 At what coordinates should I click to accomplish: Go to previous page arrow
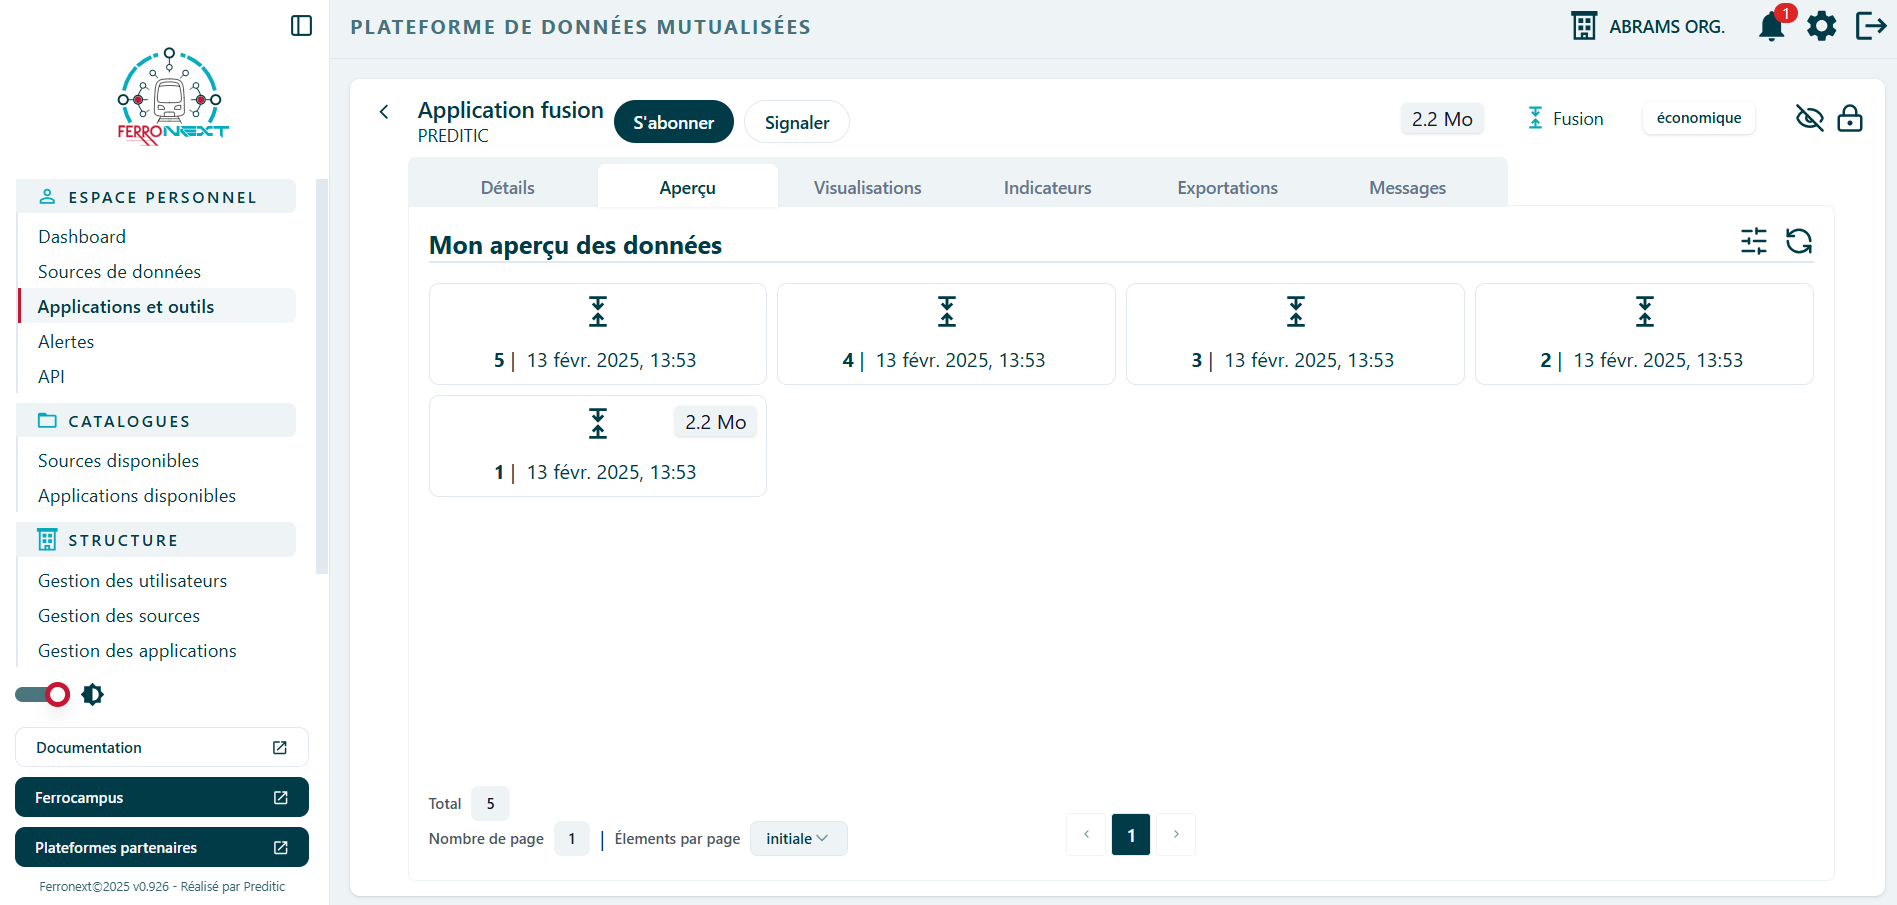point(1086,834)
